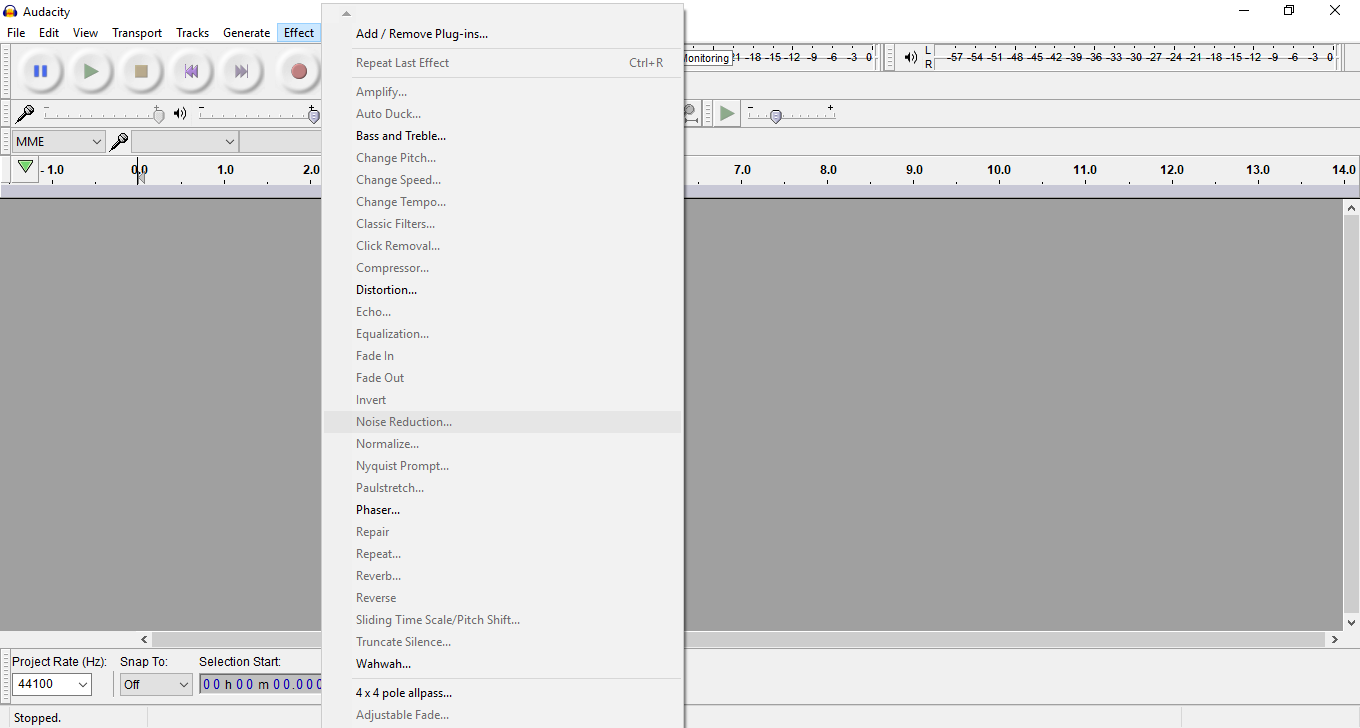Image resolution: width=1360 pixels, height=728 pixels.
Task: Choose Wahwah... effect
Action: coord(502,664)
